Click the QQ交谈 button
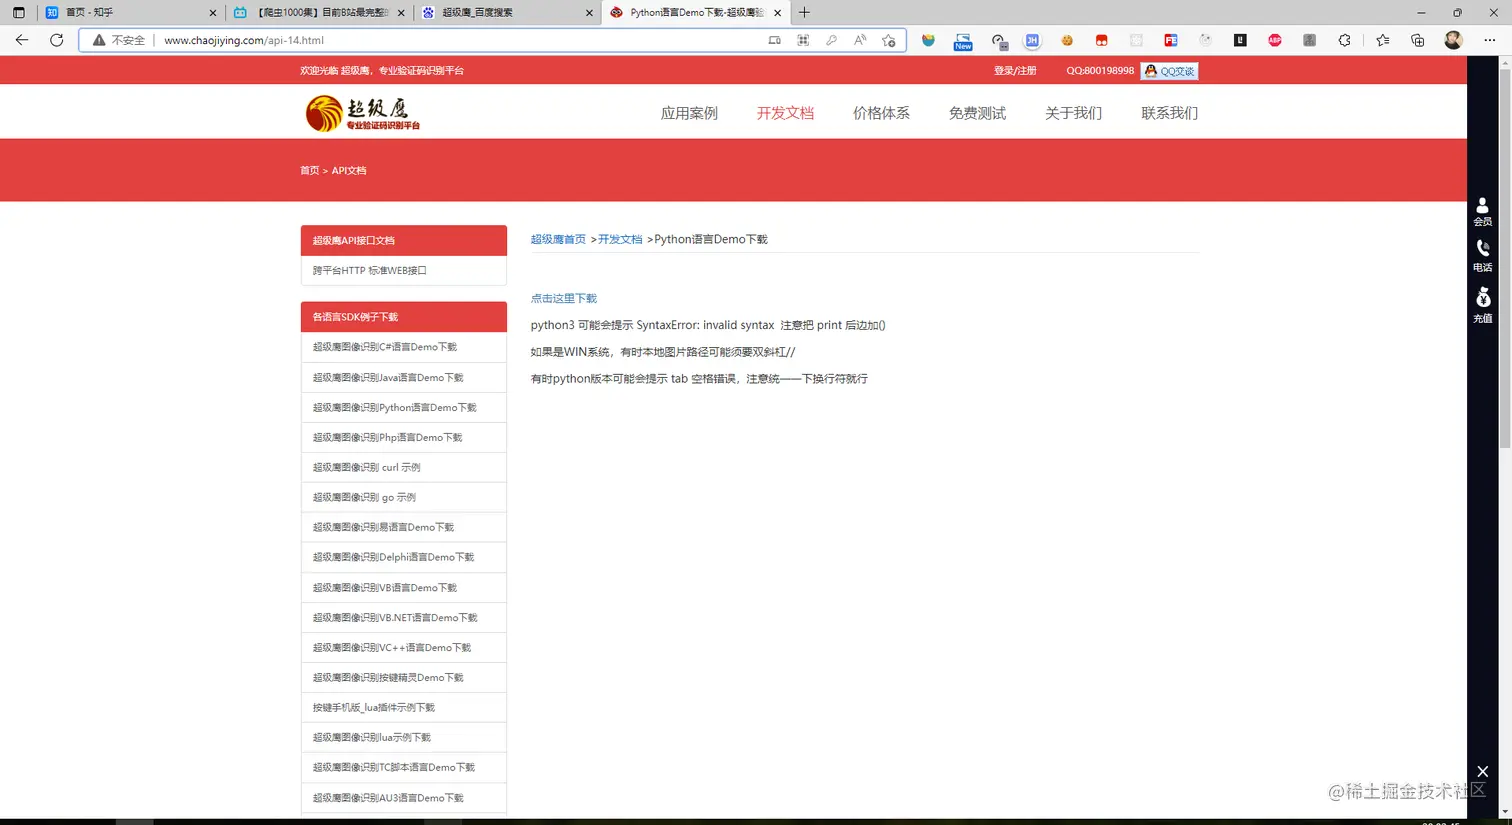The height and width of the screenshot is (825, 1512). (x=1169, y=71)
